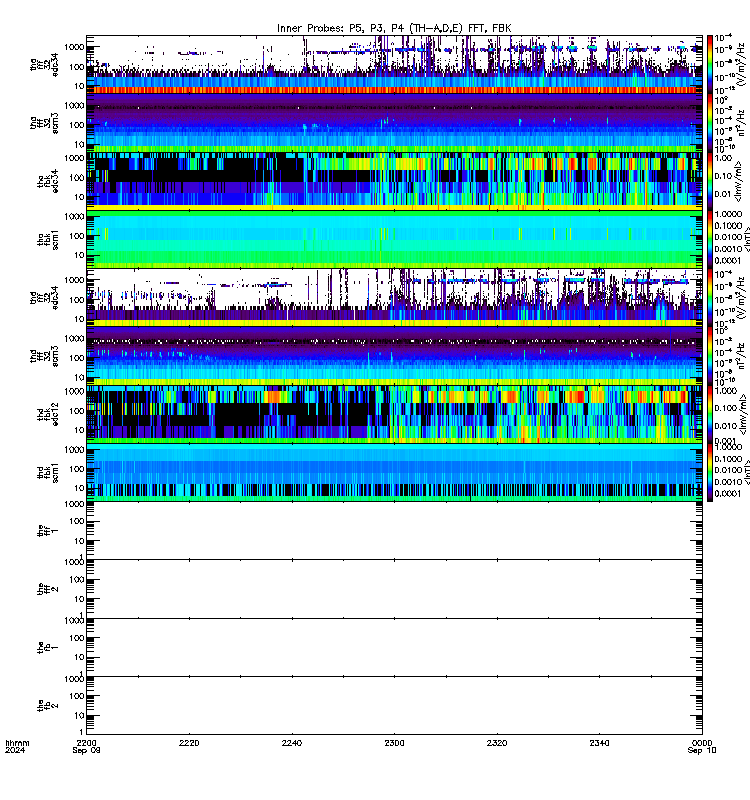Select the "tha fbk scm1" panel label
The image size is (750, 800).
click(48, 239)
